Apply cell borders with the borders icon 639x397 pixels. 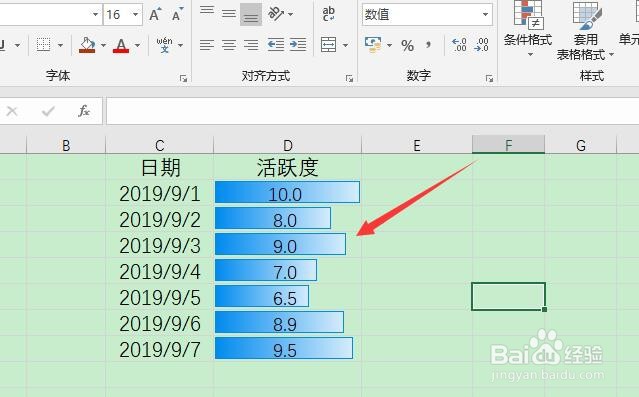[43, 45]
